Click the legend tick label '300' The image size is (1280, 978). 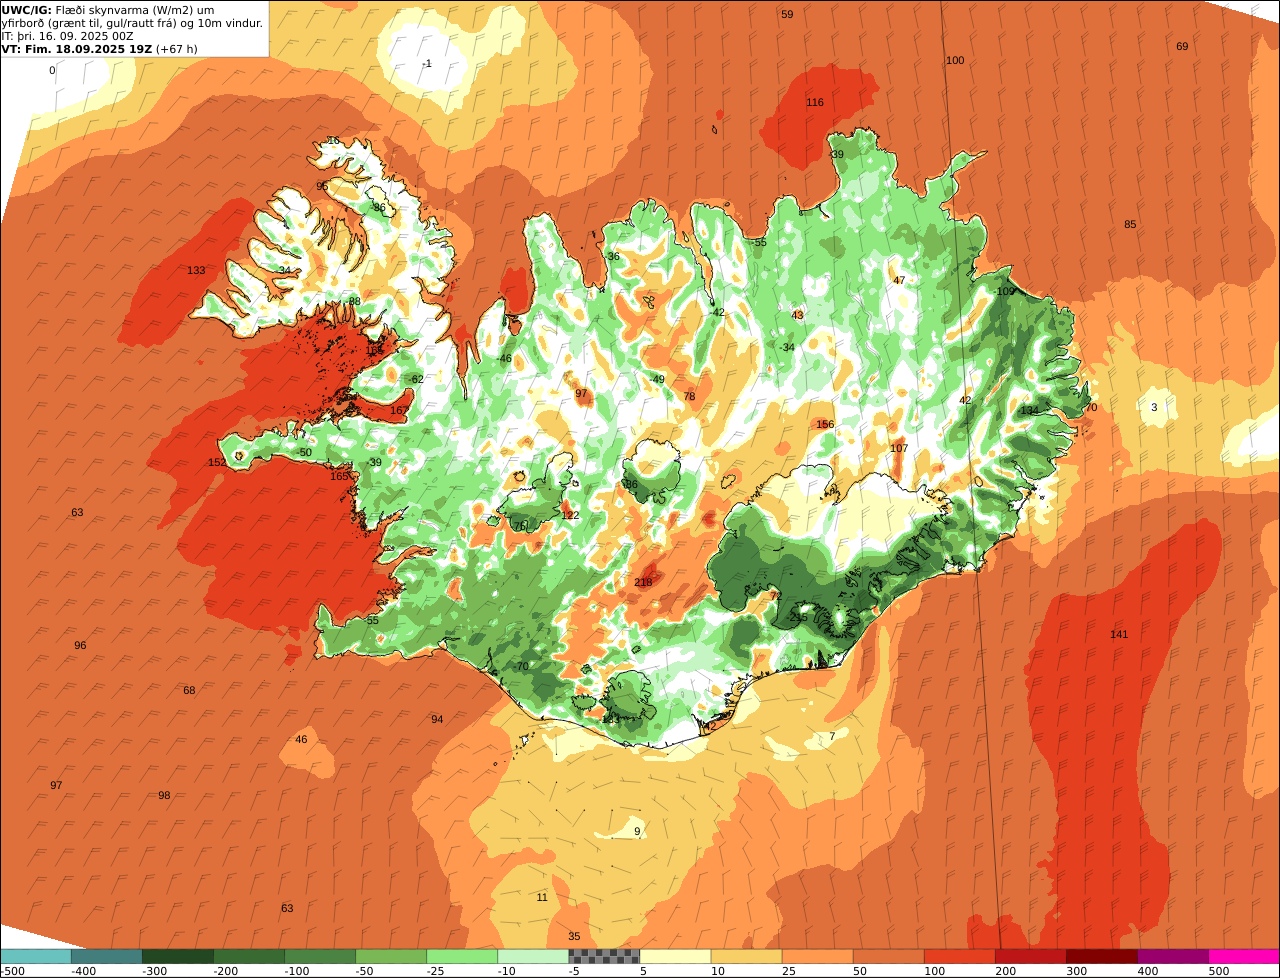pos(1077,971)
